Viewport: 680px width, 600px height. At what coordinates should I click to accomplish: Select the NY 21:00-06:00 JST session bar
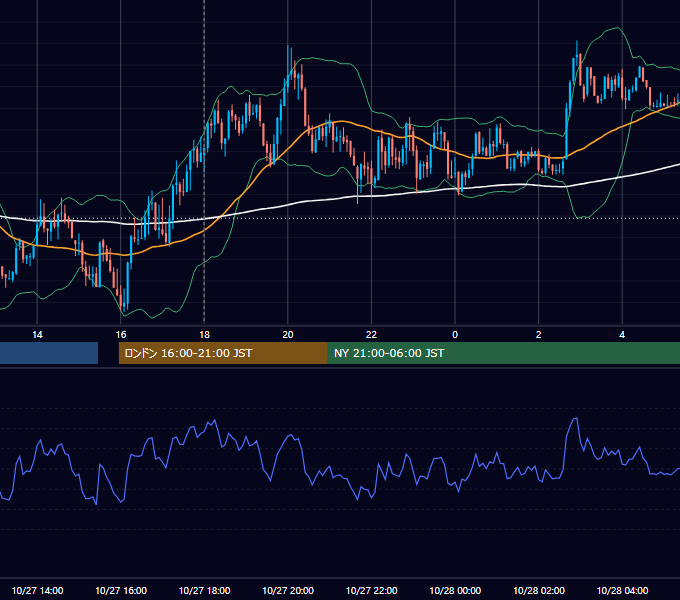pos(504,353)
